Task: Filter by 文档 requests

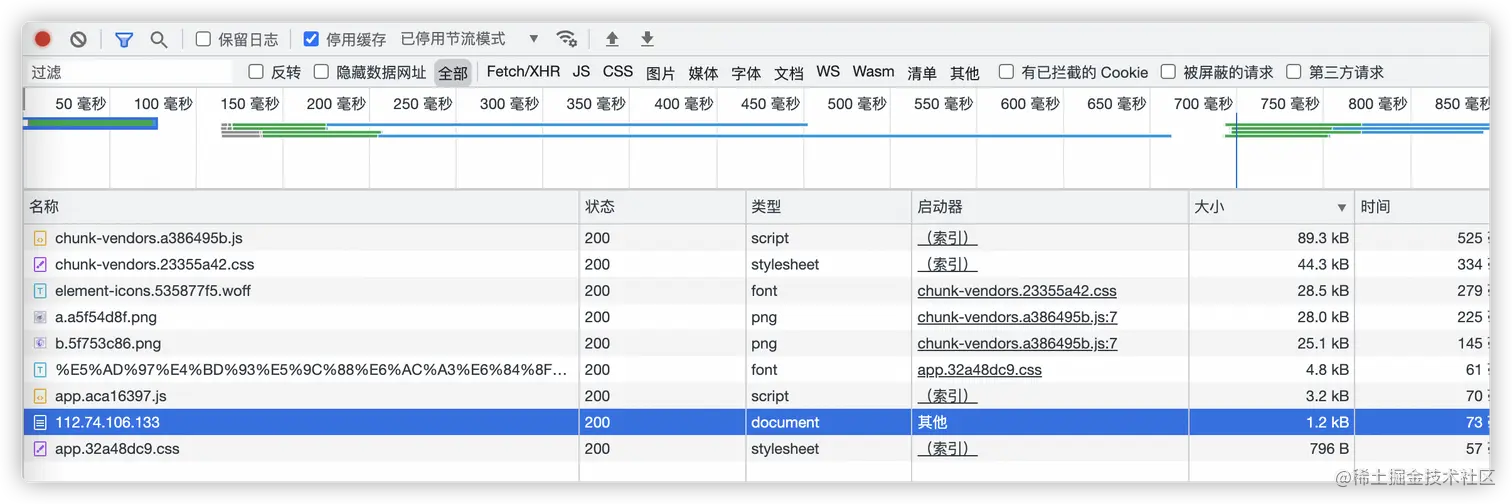Action: click(x=789, y=73)
